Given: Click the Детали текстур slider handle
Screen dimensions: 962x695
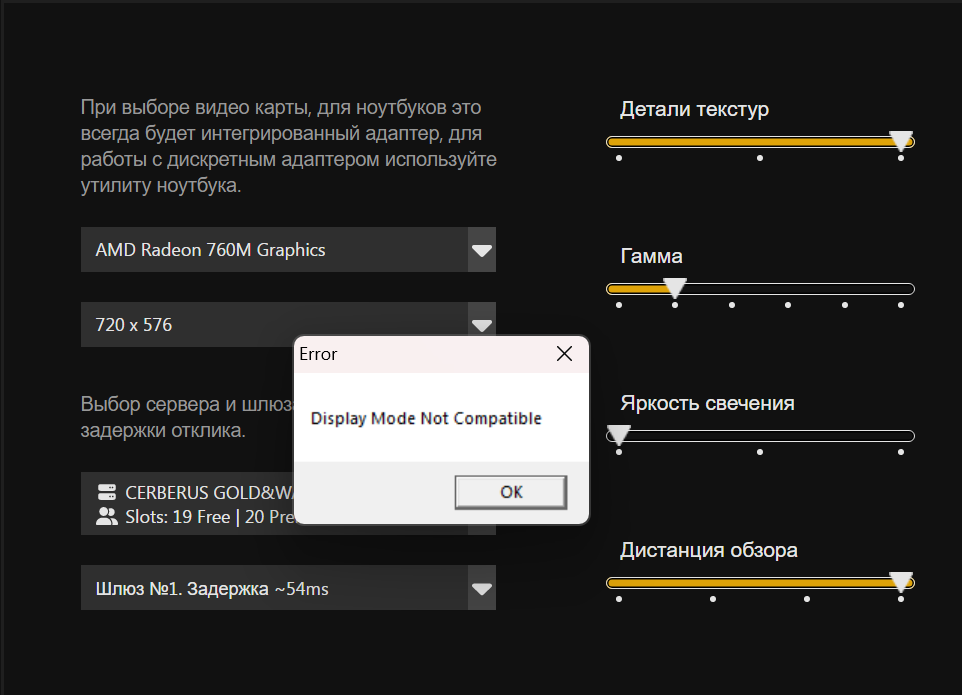Looking at the screenshot, I should tap(901, 140).
